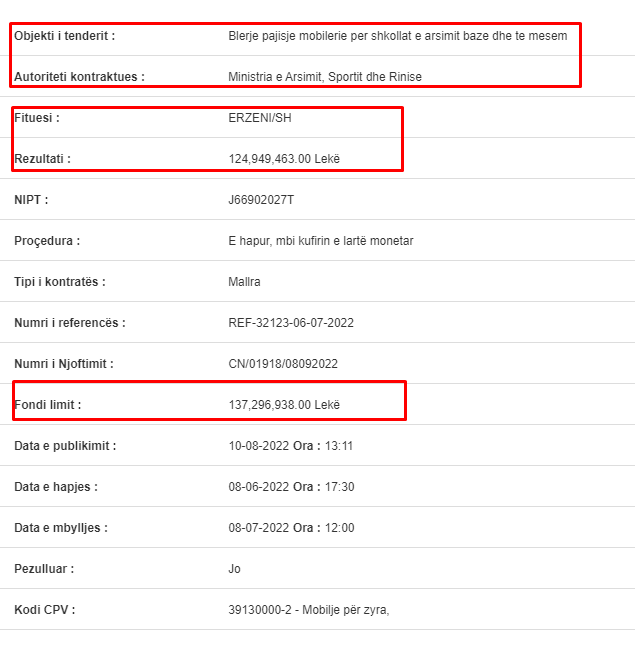
Task: Click the Autoriteti kontraktues label
Action: click(x=79, y=77)
